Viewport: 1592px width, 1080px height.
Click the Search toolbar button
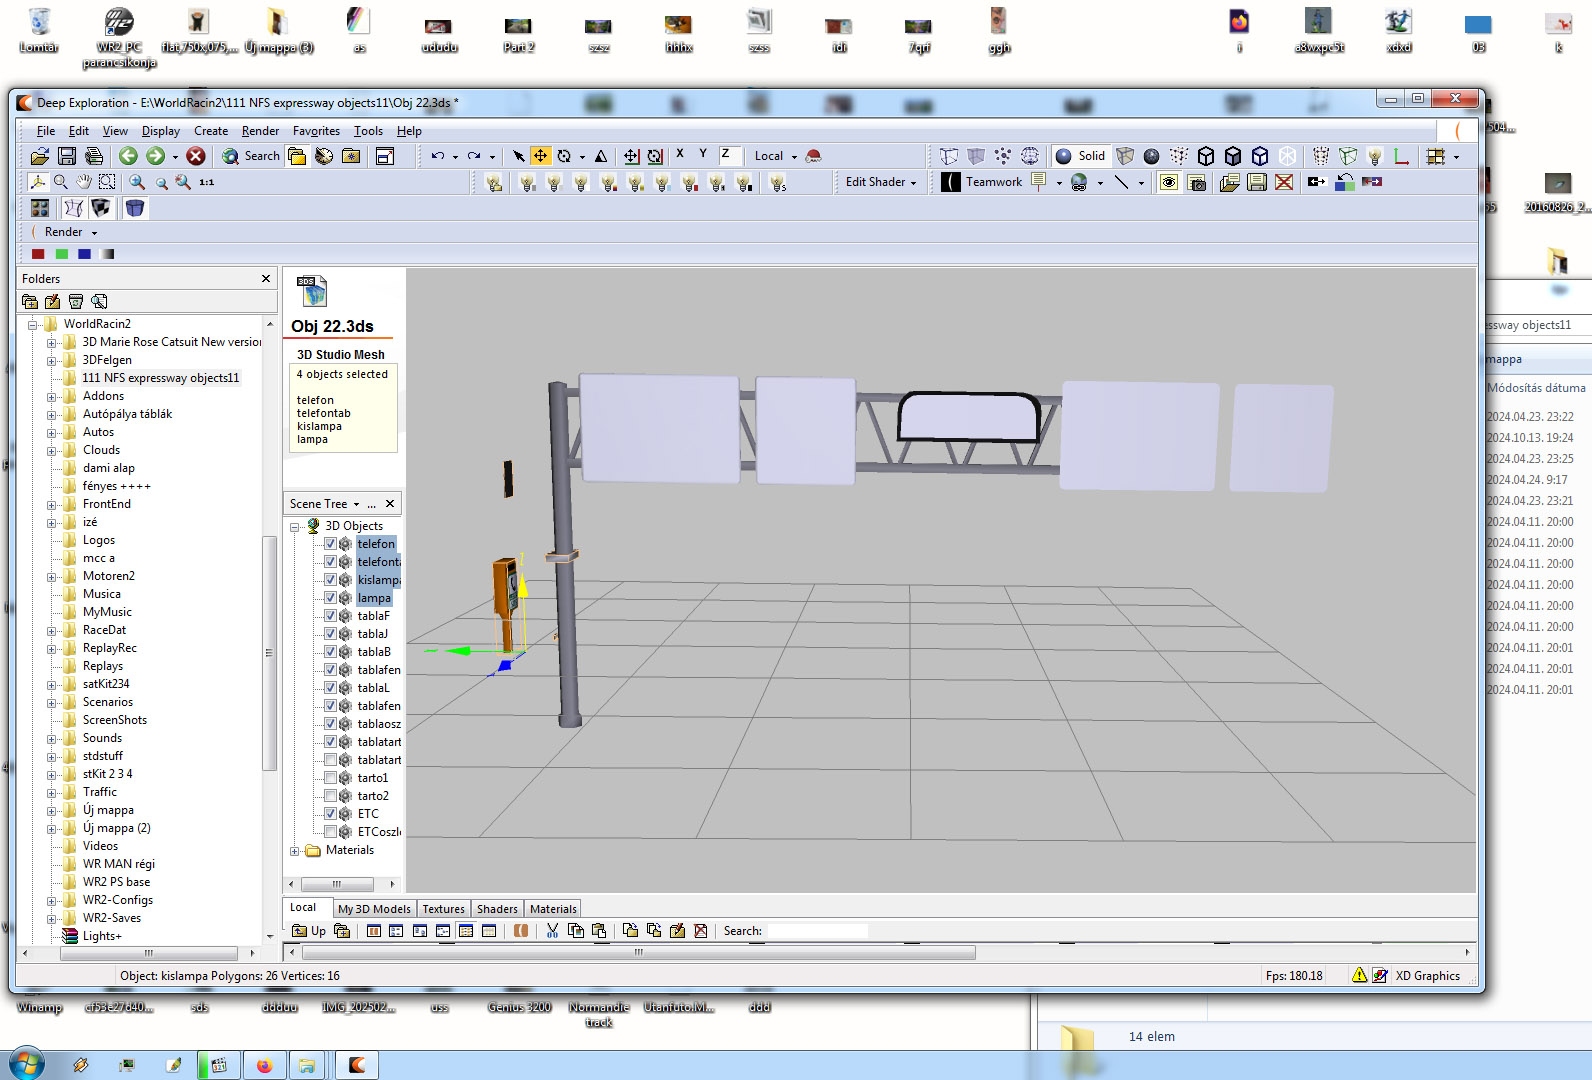pos(251,156)
